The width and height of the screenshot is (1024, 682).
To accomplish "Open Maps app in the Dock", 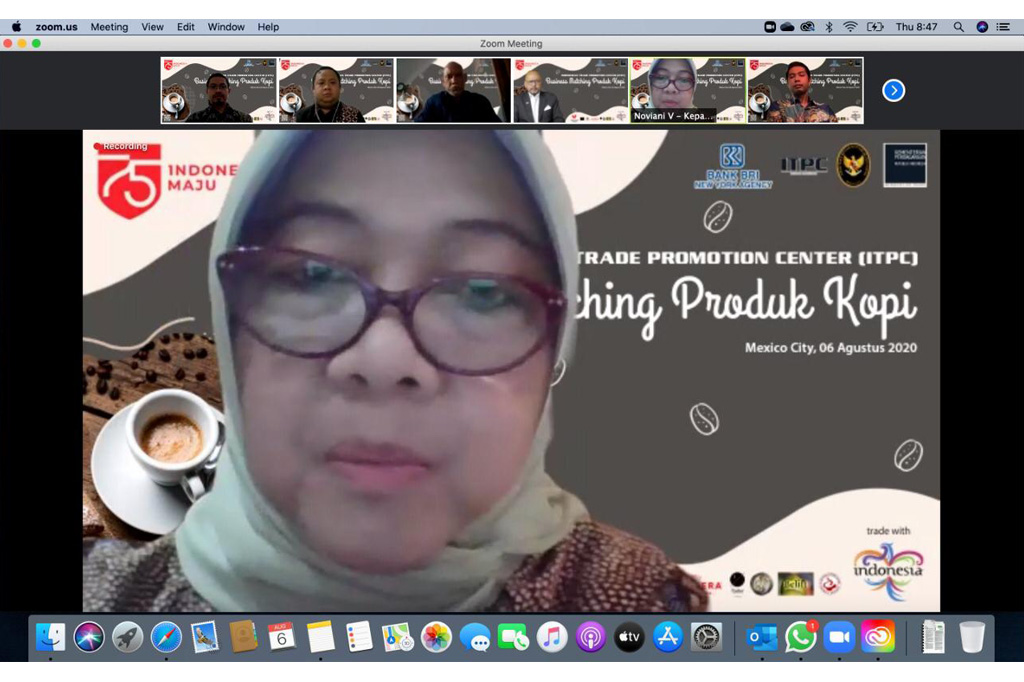I will click(x=398, y=637).
